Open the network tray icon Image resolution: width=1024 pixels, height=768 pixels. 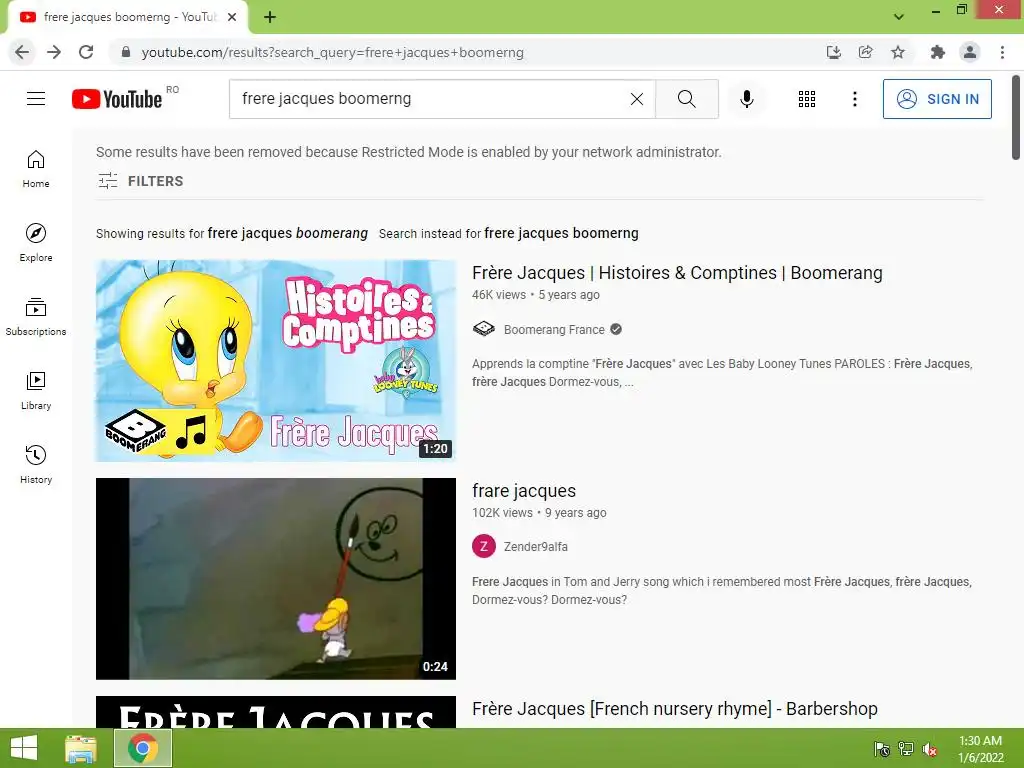(906, 749)
